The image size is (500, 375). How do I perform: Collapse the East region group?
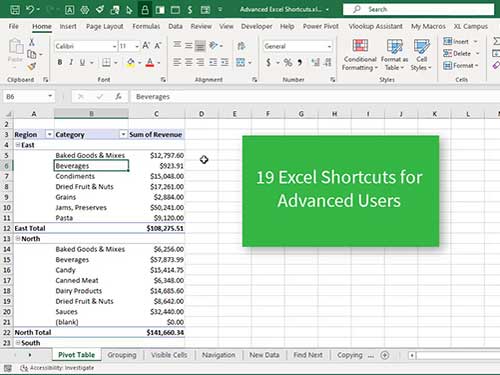pyautogui.click(x=18, y=145)
